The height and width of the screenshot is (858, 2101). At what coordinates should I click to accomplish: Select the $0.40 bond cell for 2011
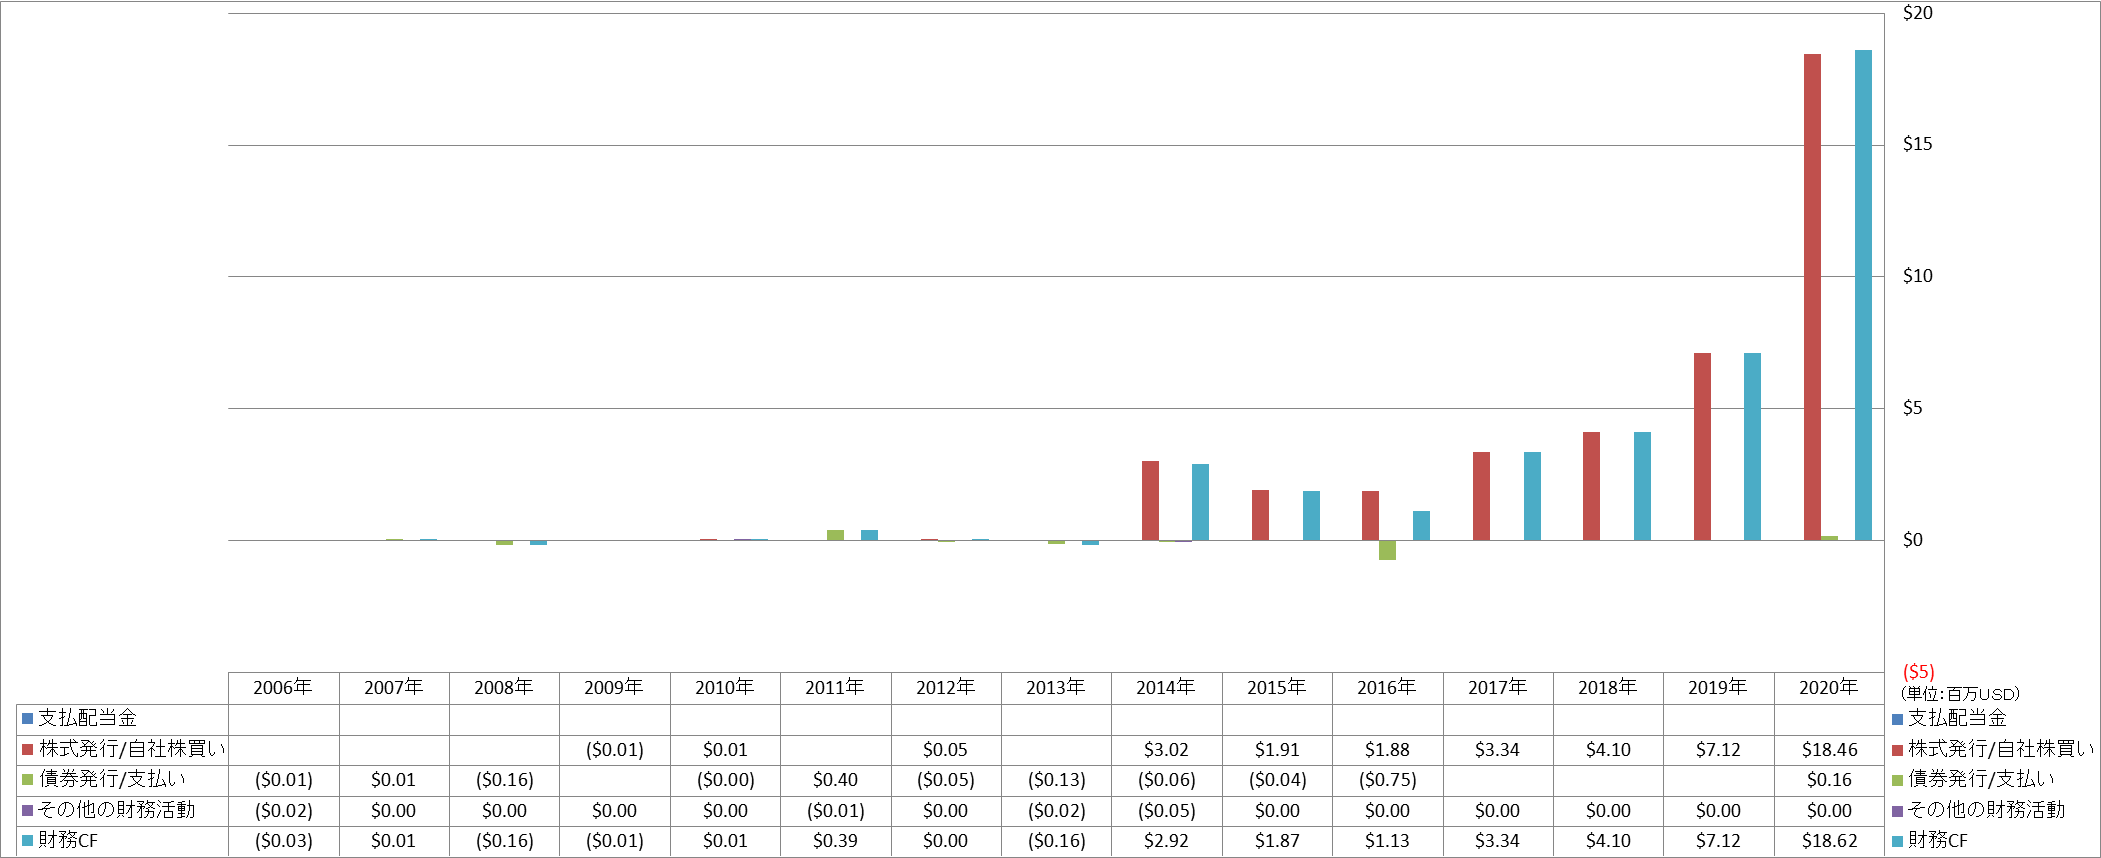835,780
